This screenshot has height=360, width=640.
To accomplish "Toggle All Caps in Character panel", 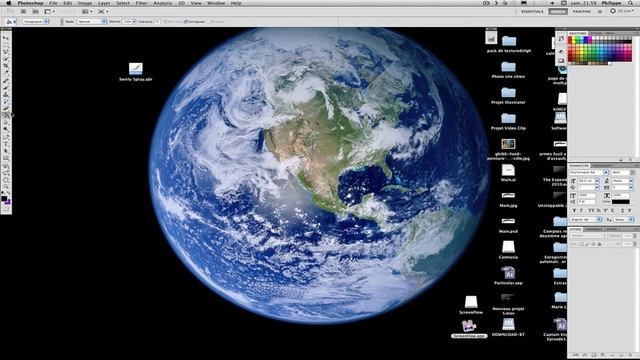I will pyautogui.click(x=590, y=211).
